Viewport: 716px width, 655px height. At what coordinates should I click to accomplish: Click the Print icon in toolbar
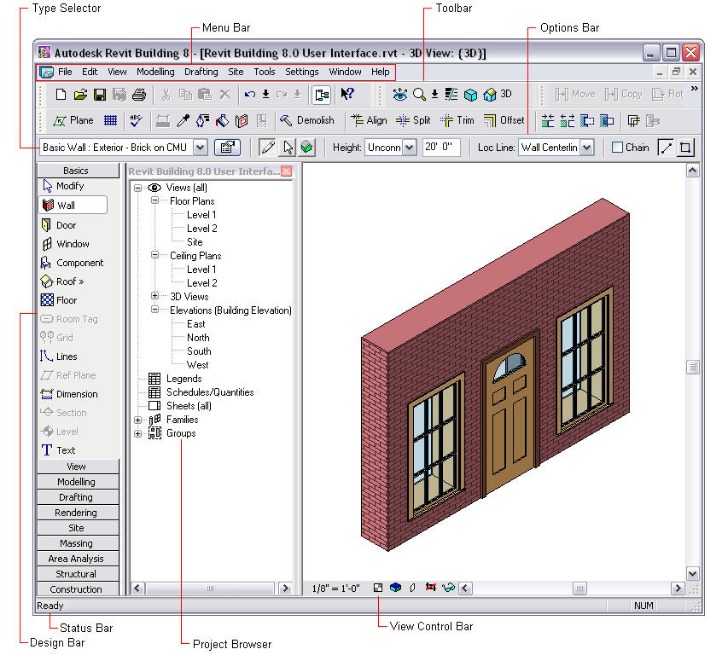pyautogui.click(x=139, y=95)
